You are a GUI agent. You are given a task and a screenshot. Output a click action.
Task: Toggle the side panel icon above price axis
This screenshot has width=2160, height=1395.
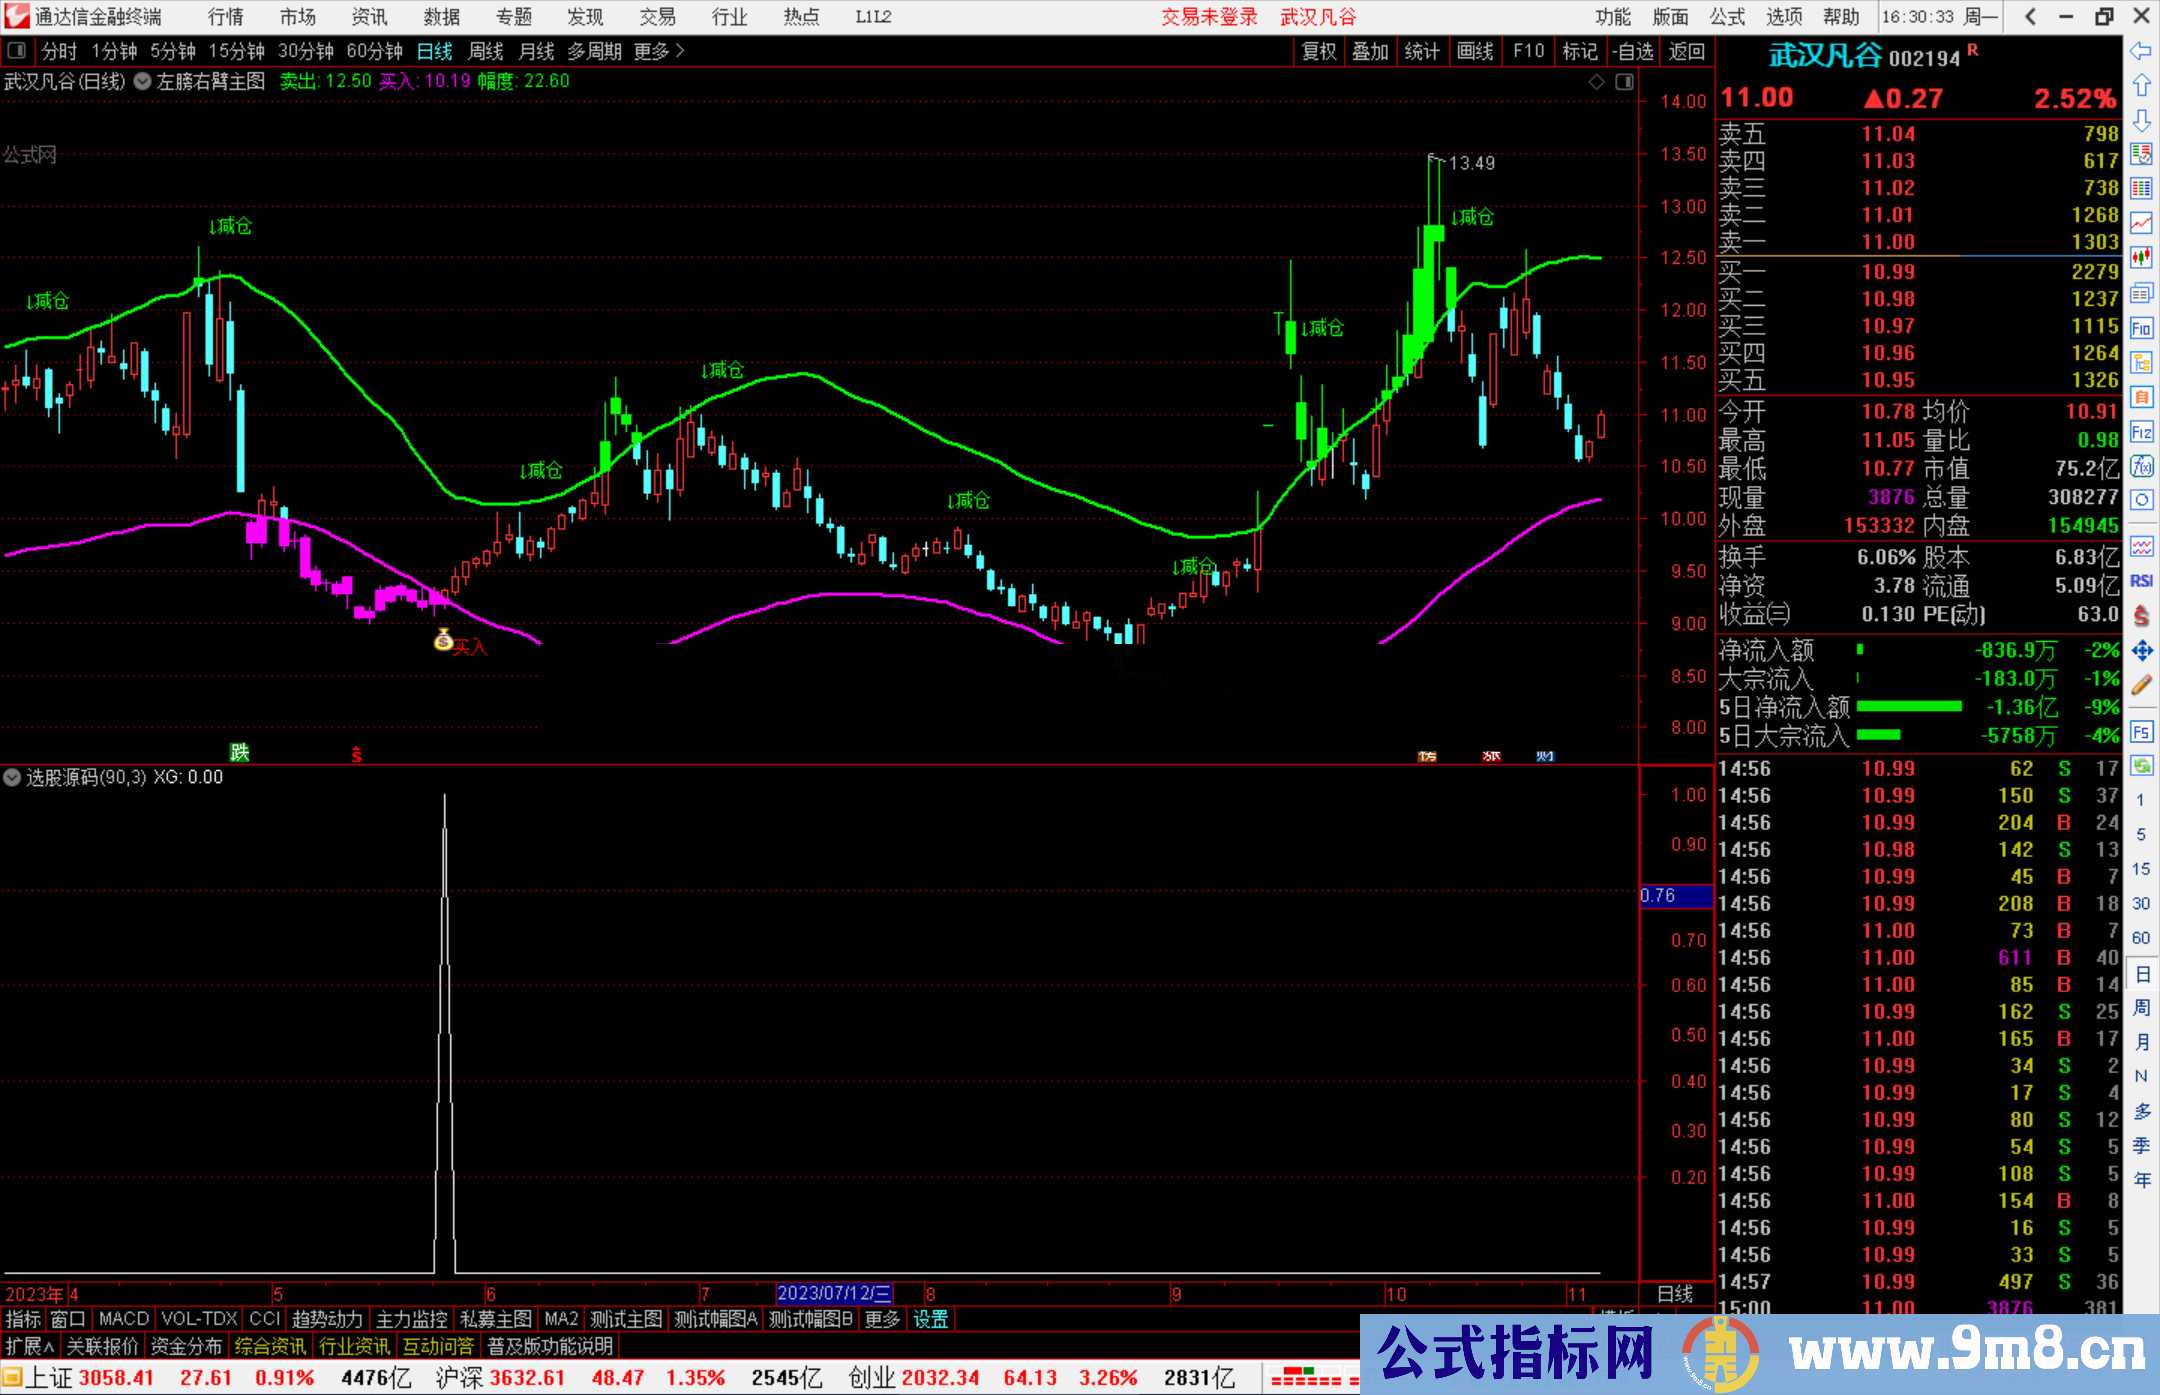(x=1624, y=82)
